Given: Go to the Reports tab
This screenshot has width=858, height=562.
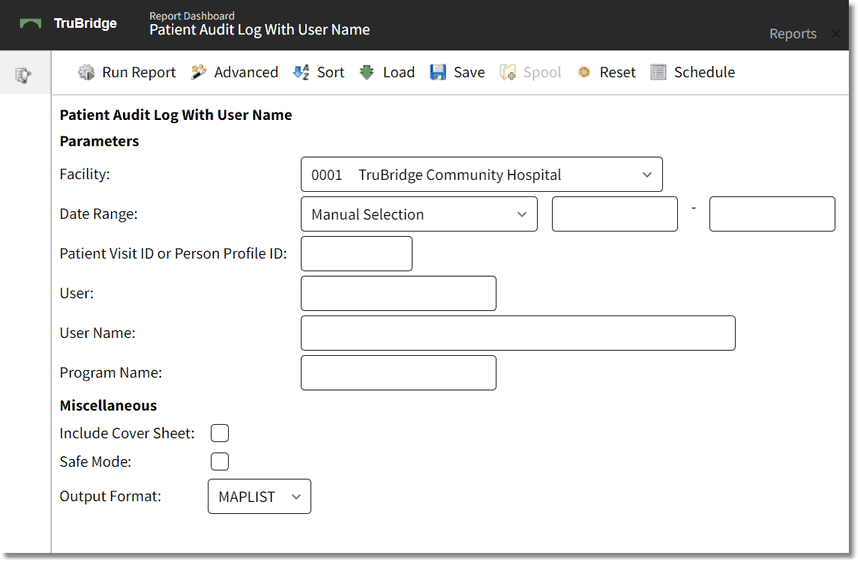Looking at the screenshot, I should tap(793, 33).
